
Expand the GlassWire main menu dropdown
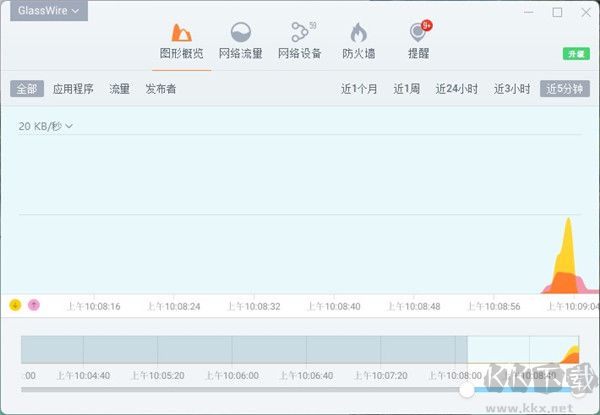pyautogui.click(x=49, y=11)
